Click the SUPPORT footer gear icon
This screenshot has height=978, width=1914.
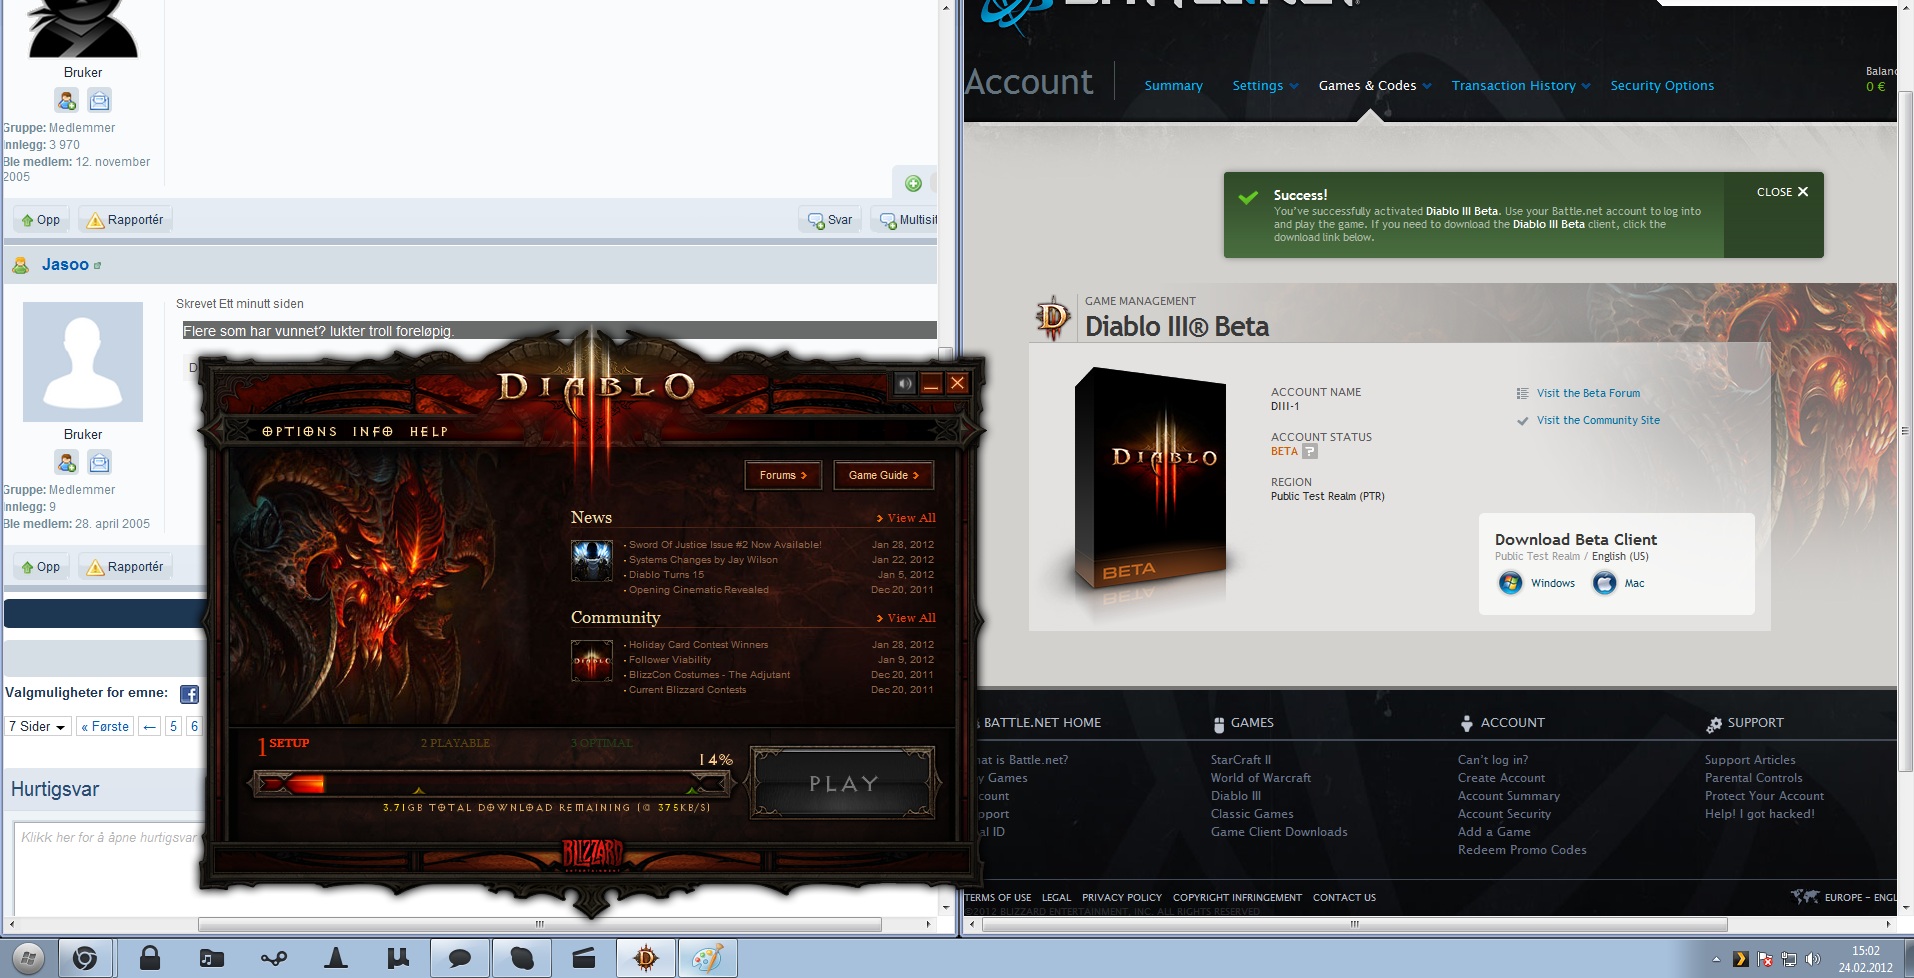pyautogui.click(x=1714, y=724)
